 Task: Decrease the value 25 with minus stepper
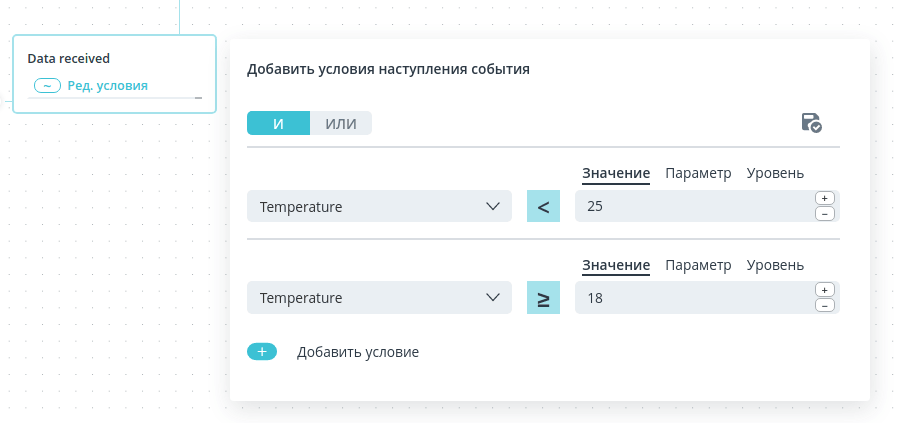click(824, 214)
